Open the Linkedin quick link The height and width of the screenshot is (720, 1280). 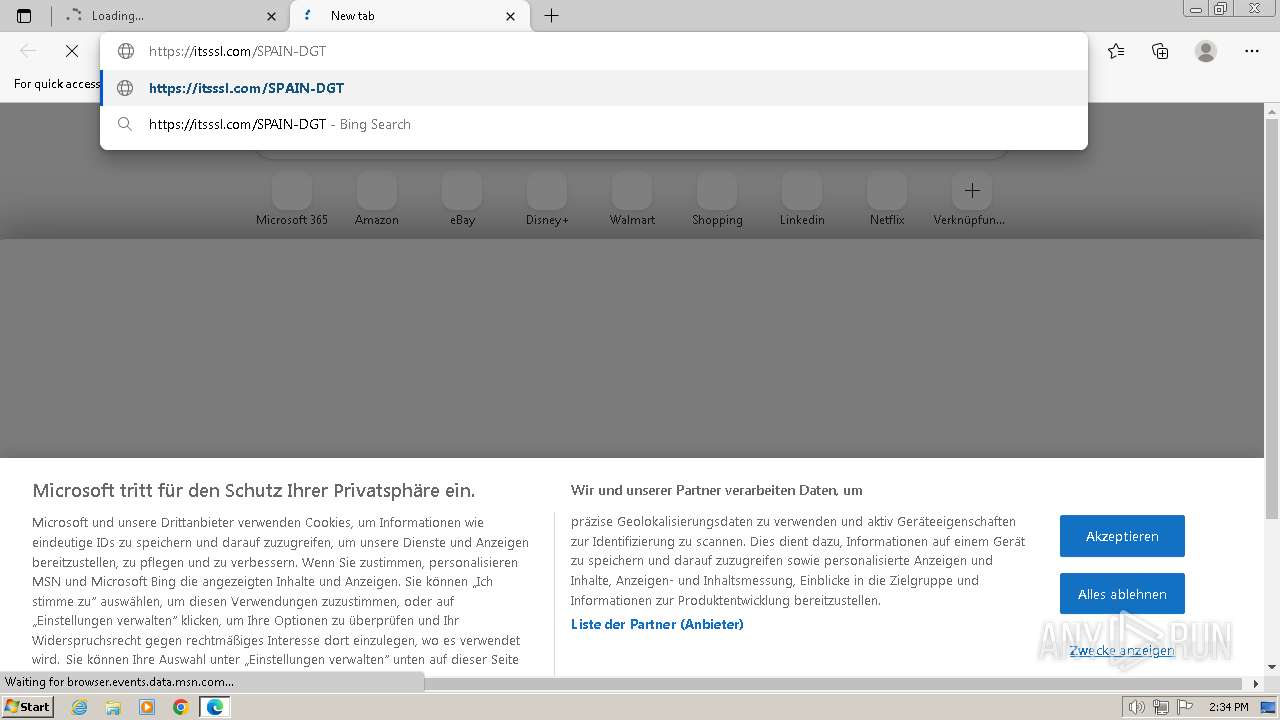point(802,200)
